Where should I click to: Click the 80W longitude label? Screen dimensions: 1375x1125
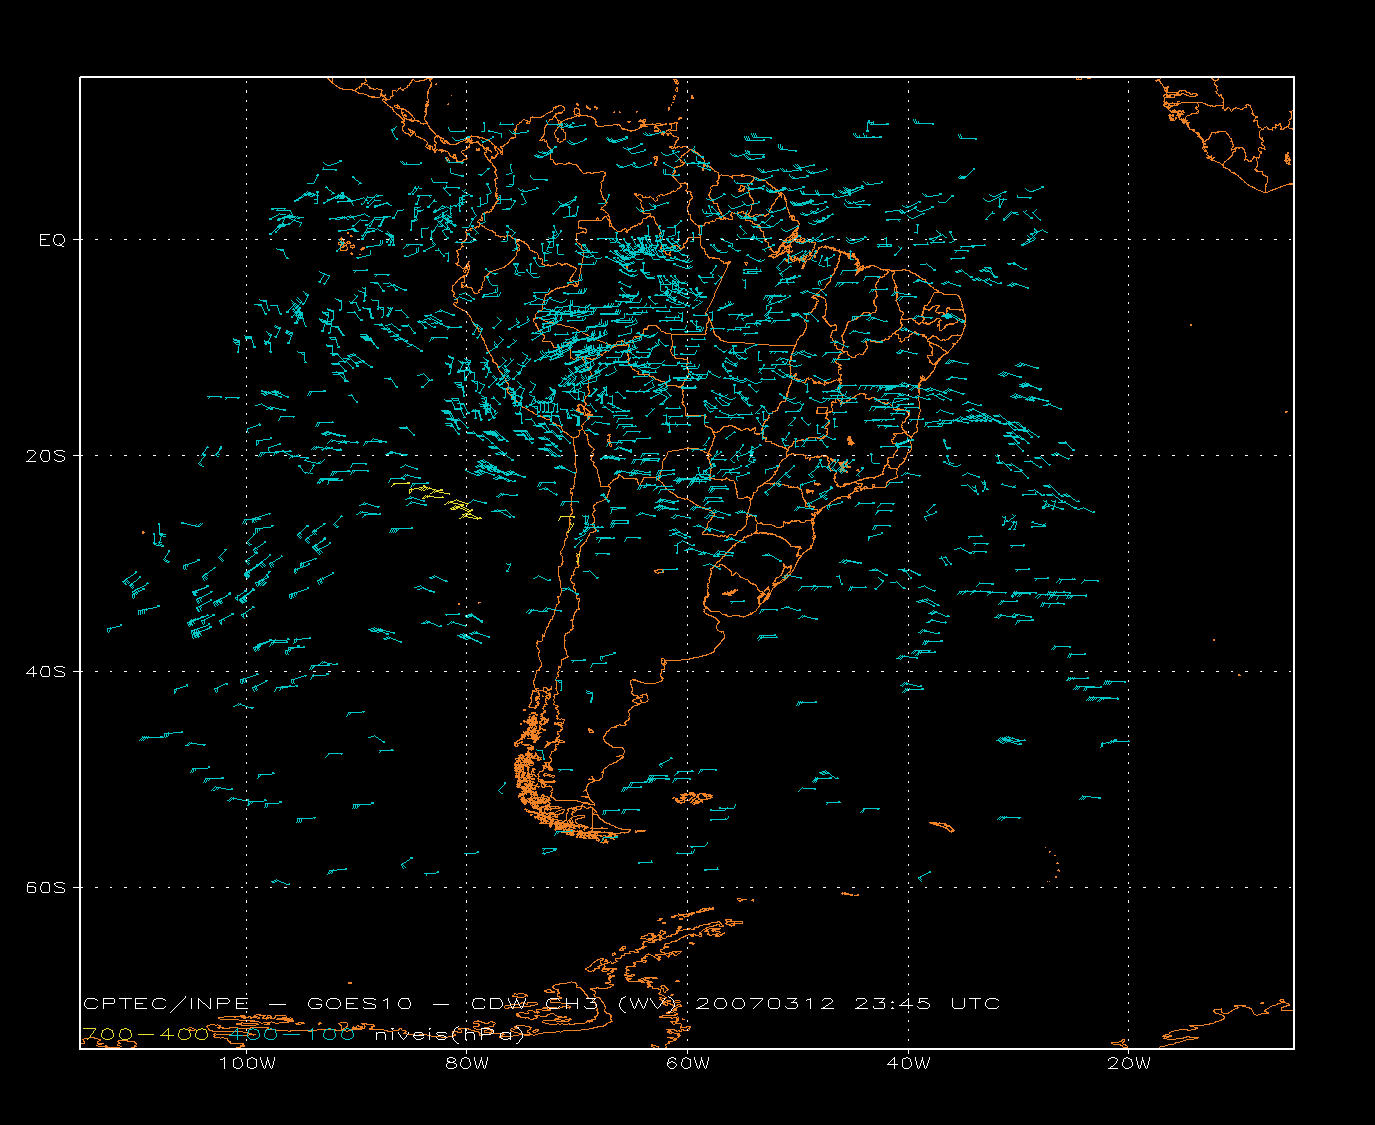coord(467,1063)
